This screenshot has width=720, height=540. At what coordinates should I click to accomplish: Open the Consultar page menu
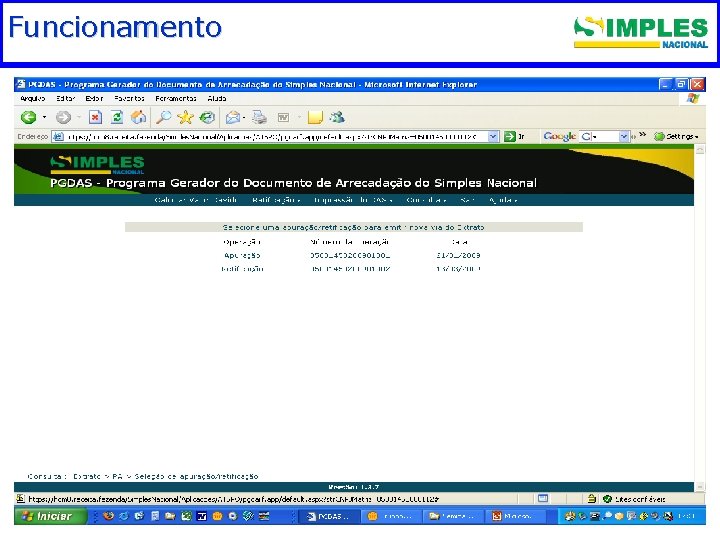(427, 200)
